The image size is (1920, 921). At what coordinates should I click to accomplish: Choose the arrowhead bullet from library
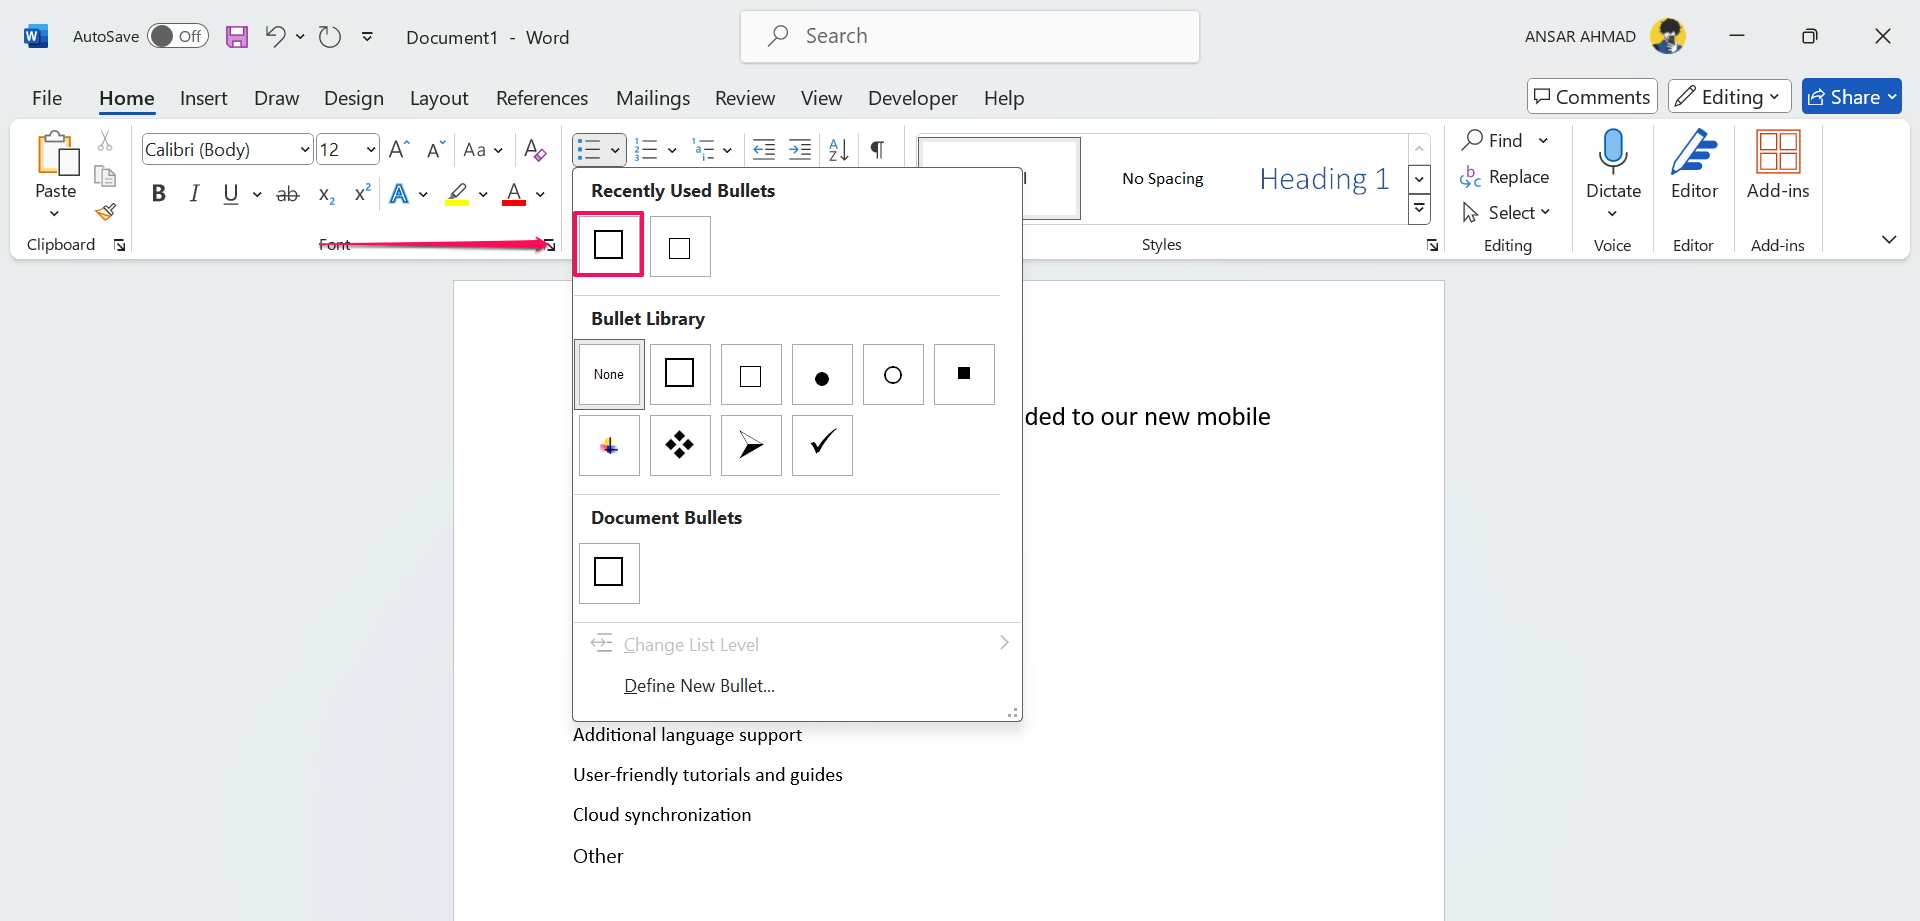point(751,445)
